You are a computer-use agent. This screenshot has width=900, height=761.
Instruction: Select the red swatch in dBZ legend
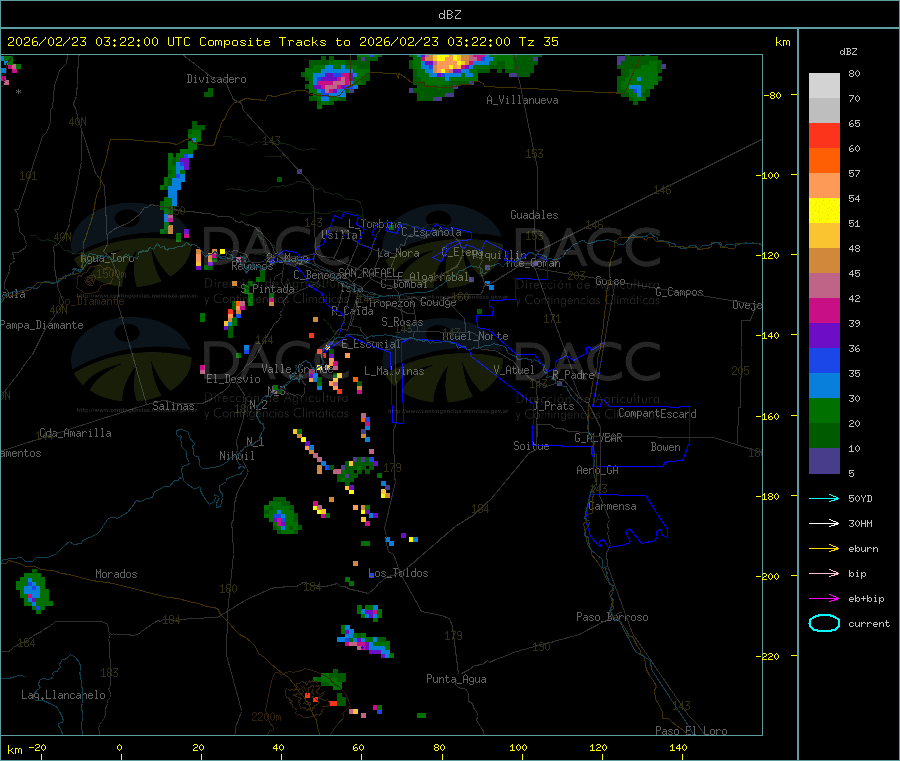coord(824,135)
